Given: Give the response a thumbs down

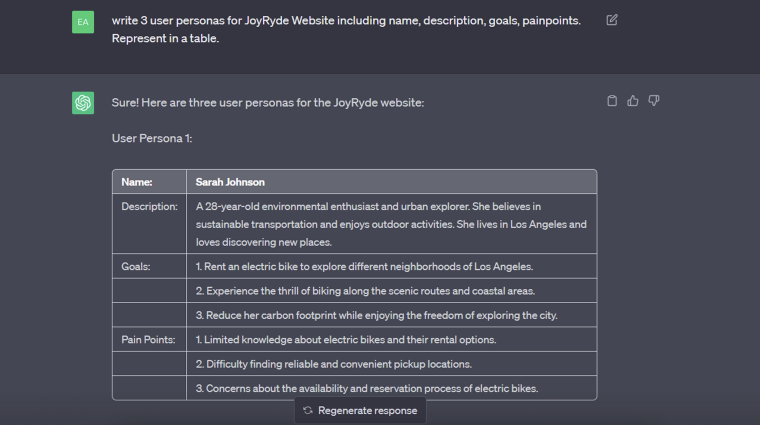Looking at the screenshot, I should pos(654,101).
